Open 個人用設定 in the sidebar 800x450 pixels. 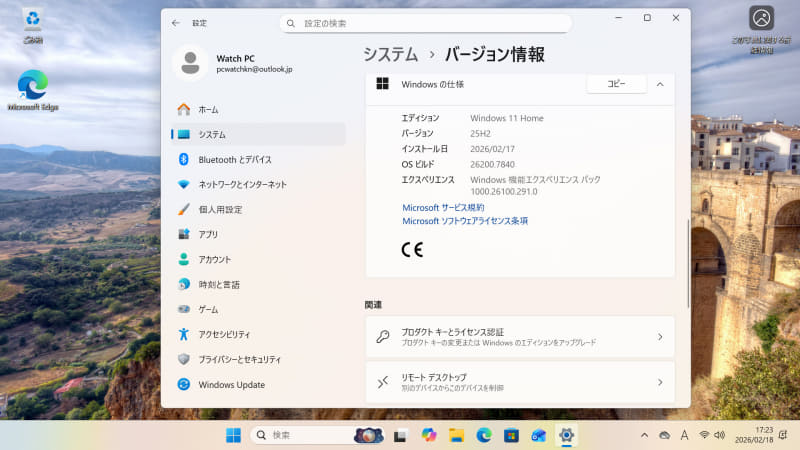coord(258,210)
